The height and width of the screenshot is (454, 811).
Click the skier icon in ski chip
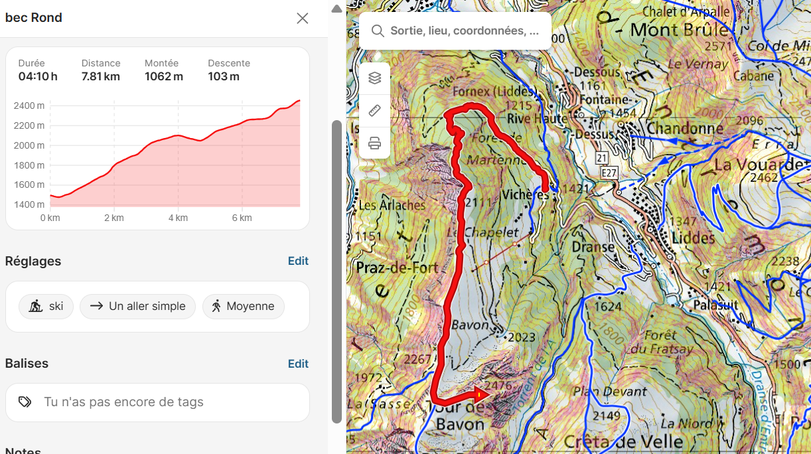36,306
